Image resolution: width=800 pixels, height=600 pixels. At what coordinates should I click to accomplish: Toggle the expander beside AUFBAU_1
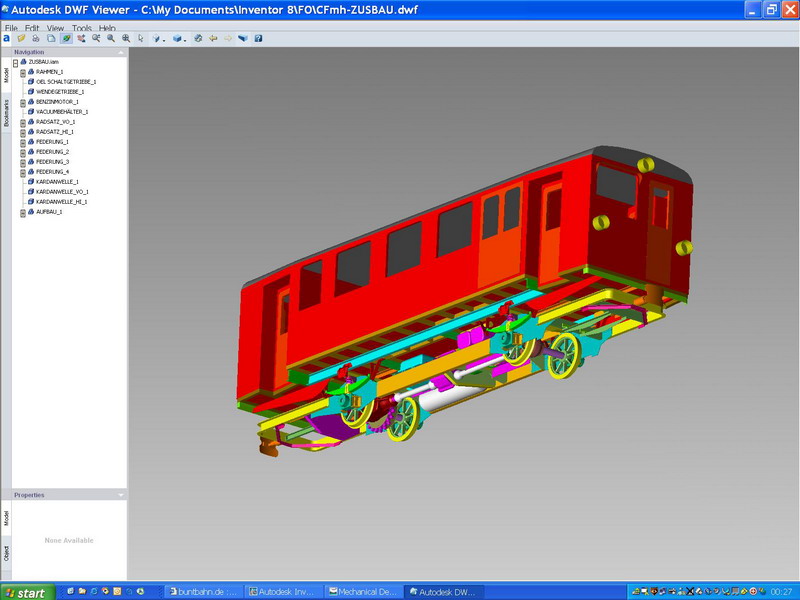point(23,213)
